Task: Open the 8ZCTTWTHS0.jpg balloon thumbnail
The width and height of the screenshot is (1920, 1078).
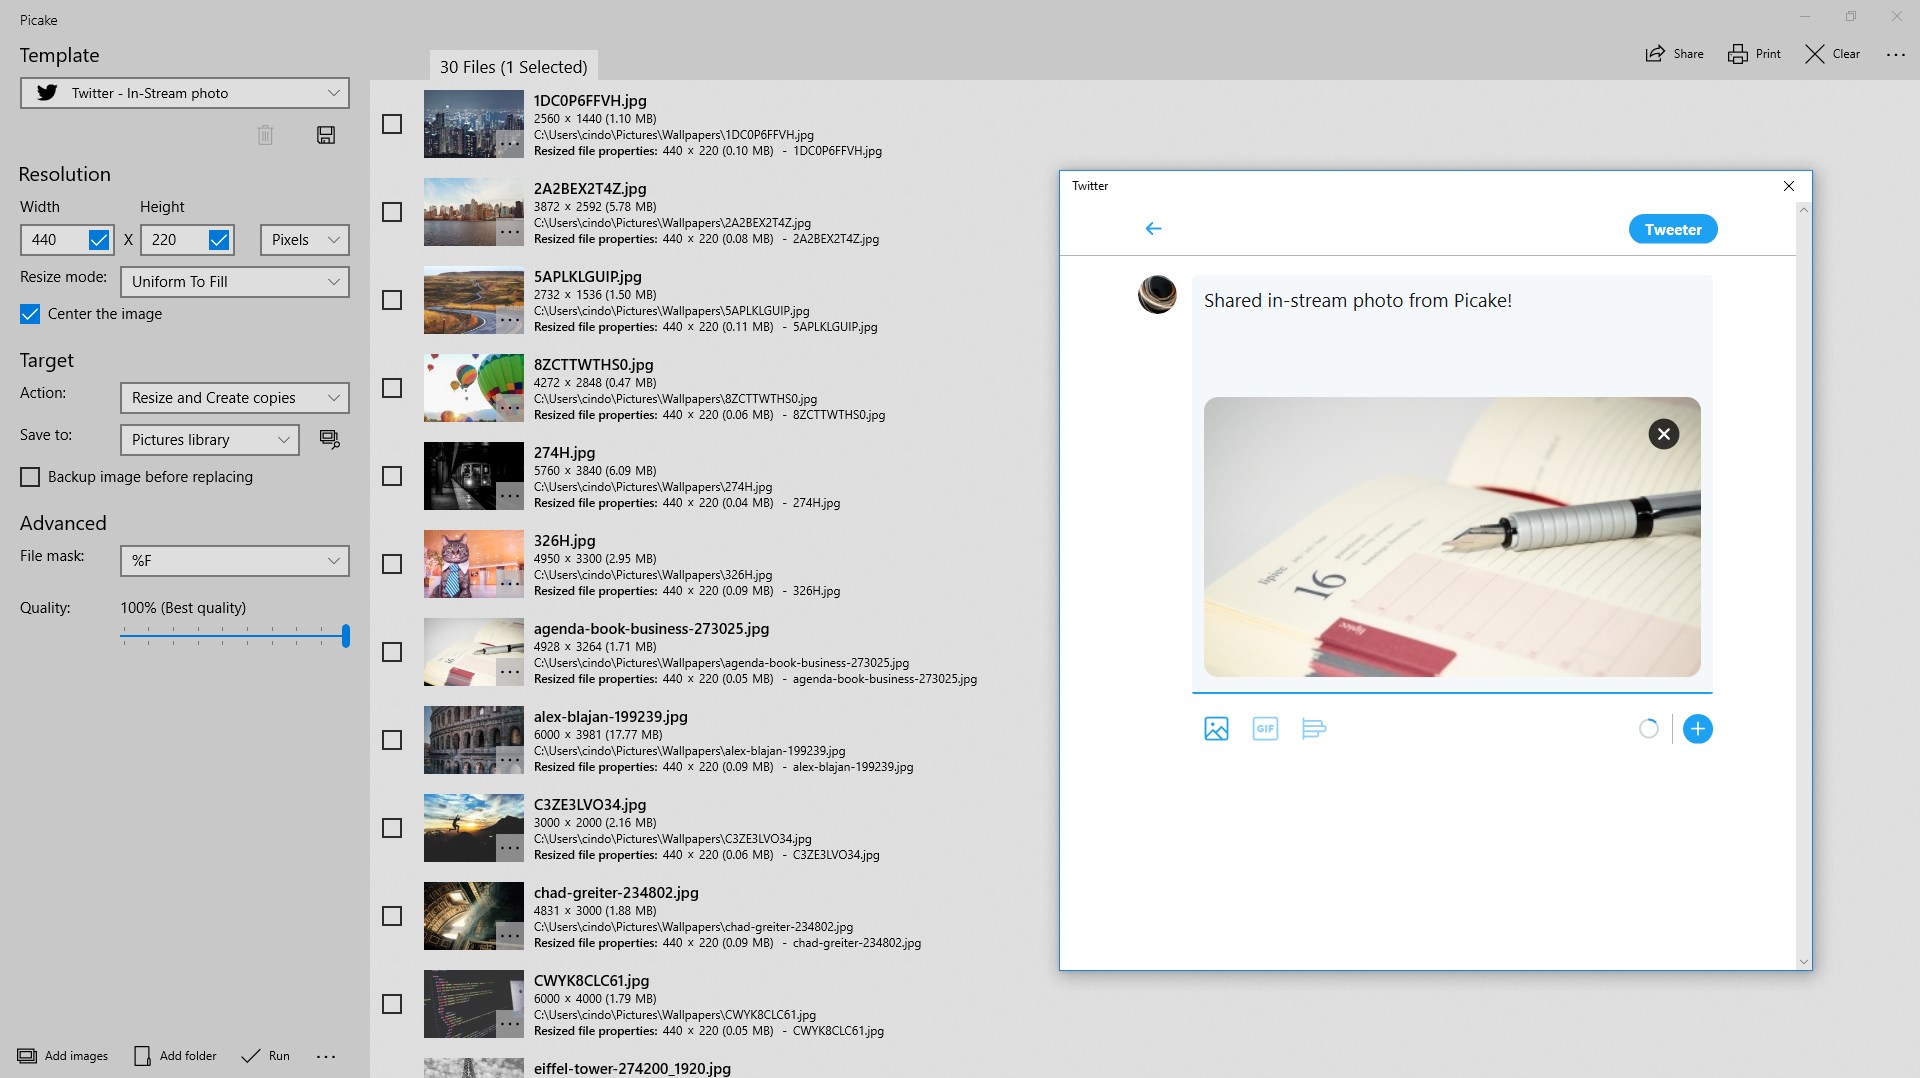Action: click(x=474, y=388)
